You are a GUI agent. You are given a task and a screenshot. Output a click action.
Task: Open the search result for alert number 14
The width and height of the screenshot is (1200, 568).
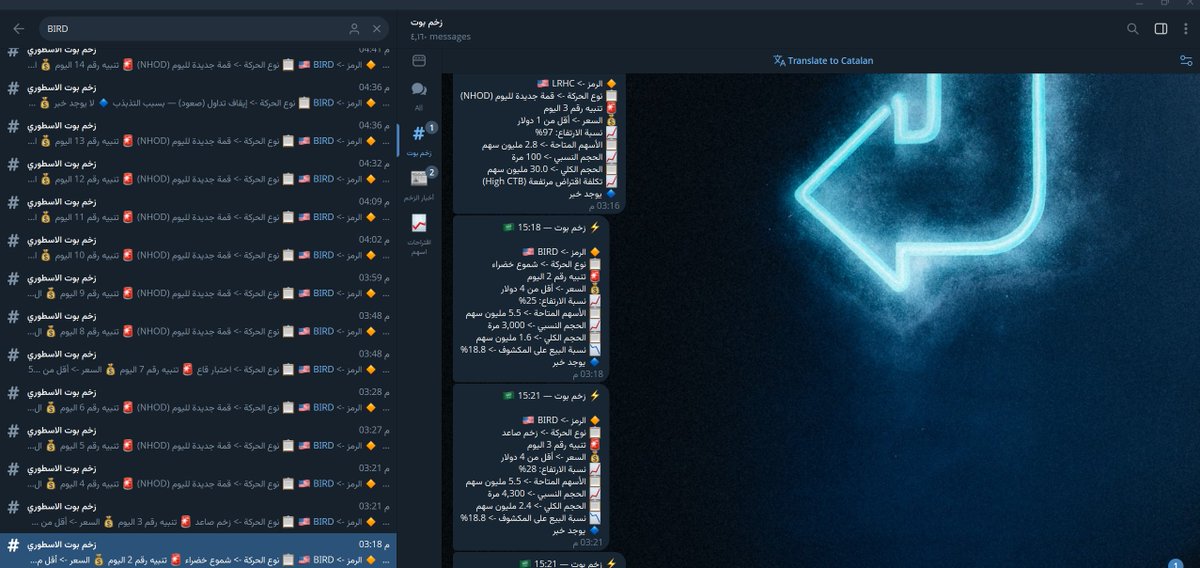198,58
